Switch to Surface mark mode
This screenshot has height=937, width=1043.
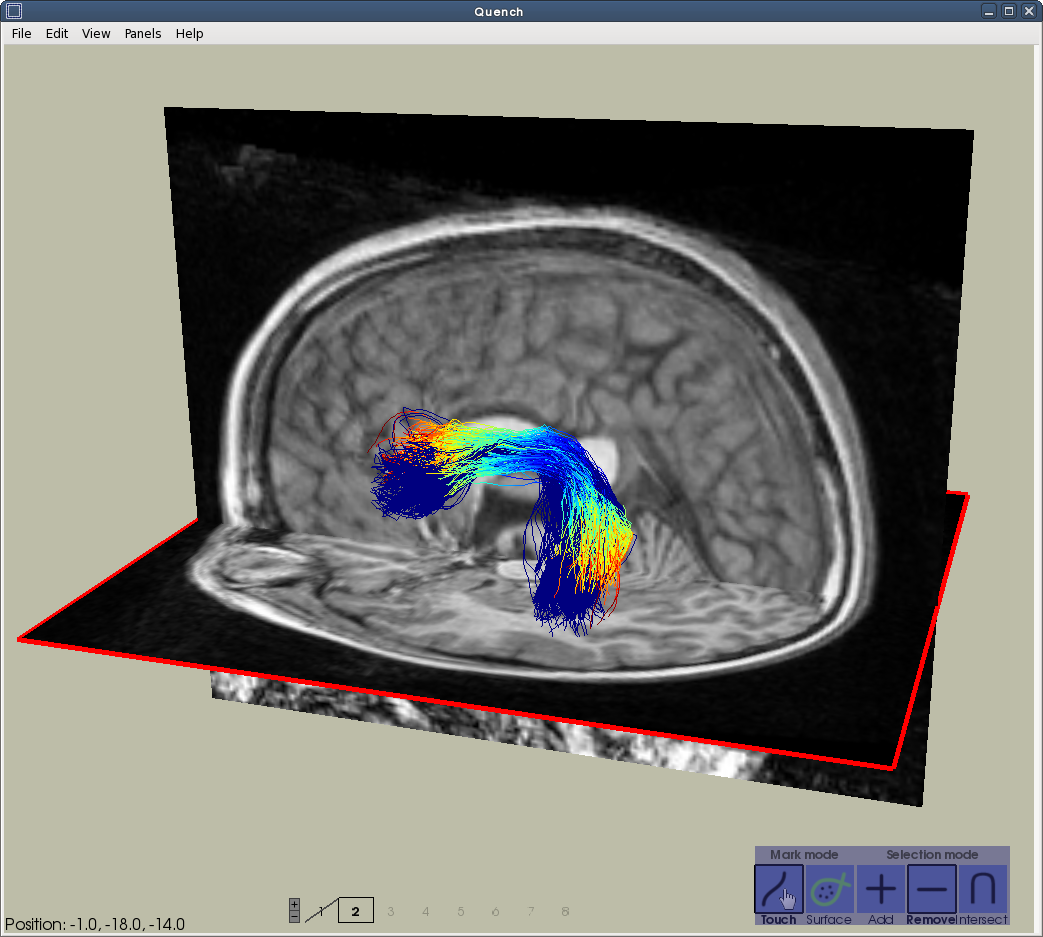[829, 889]
